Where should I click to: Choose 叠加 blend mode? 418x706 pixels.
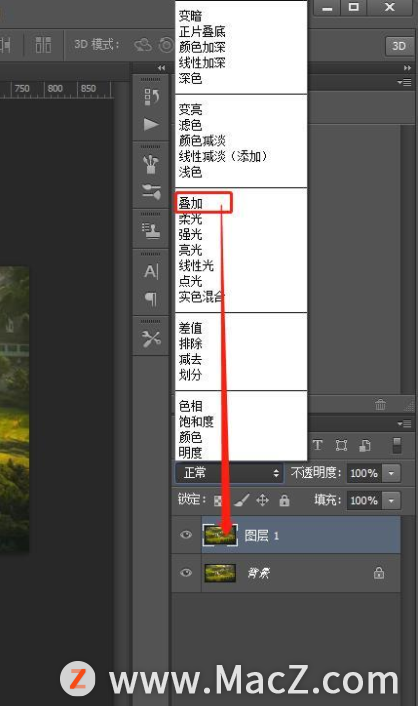[191, 203]
